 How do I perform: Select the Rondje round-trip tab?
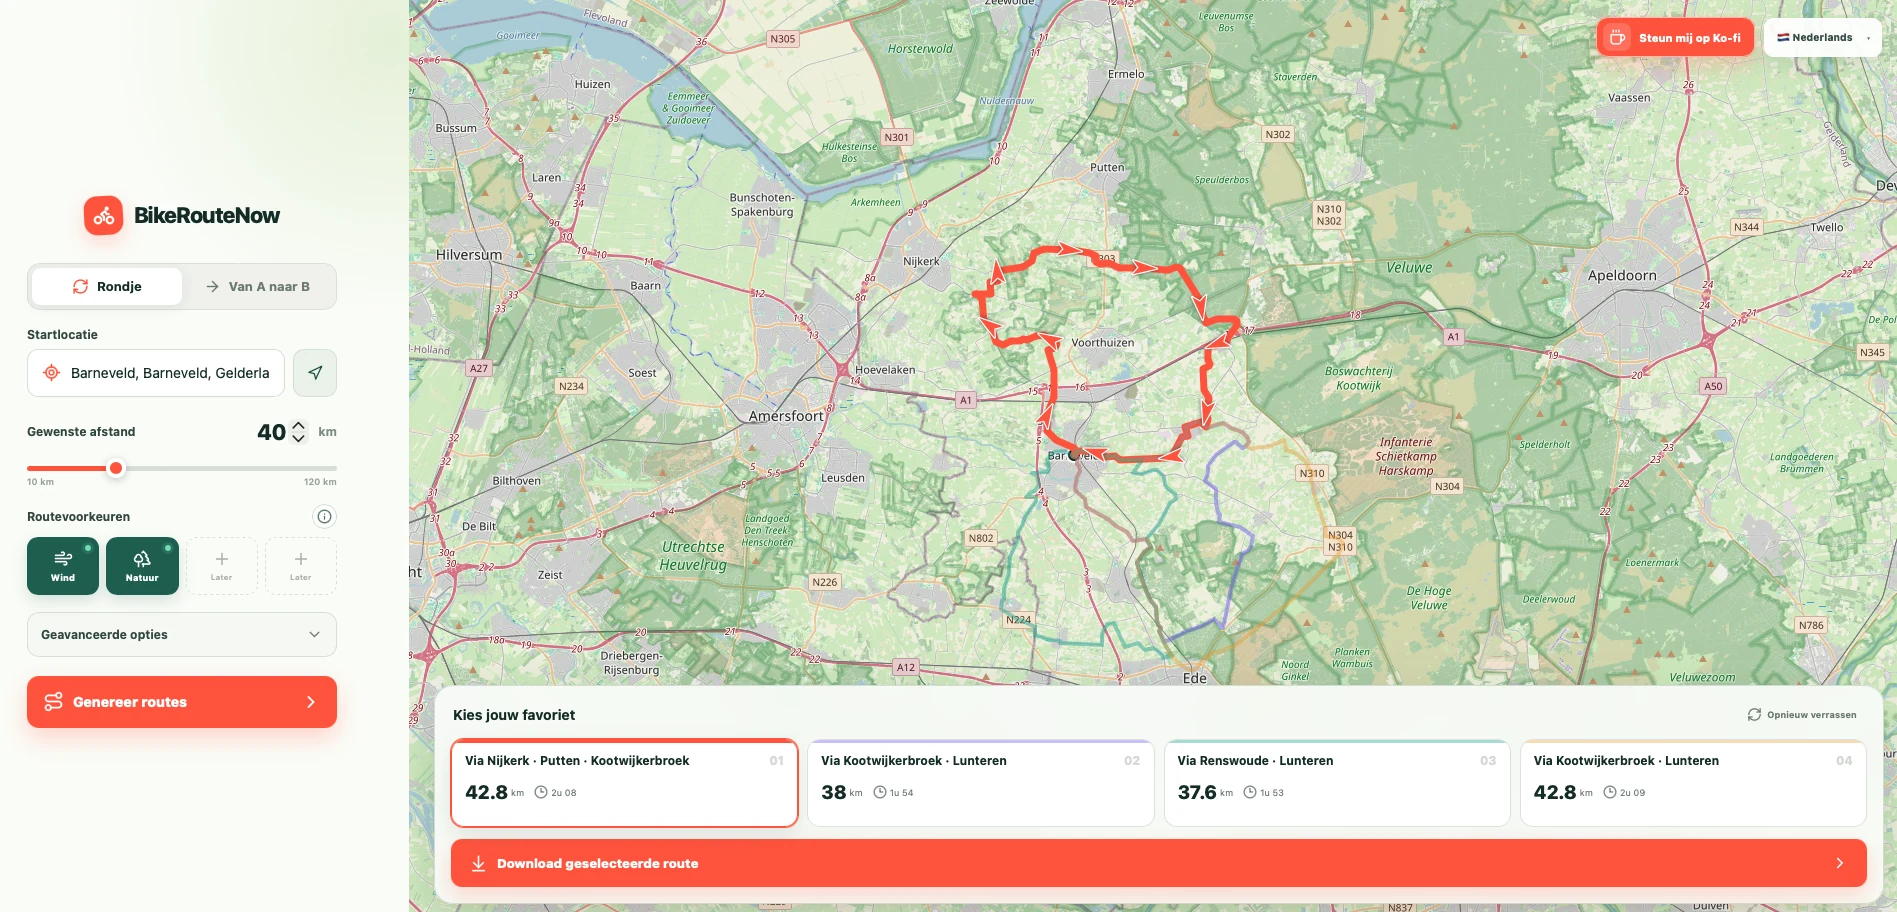point(107,286)
